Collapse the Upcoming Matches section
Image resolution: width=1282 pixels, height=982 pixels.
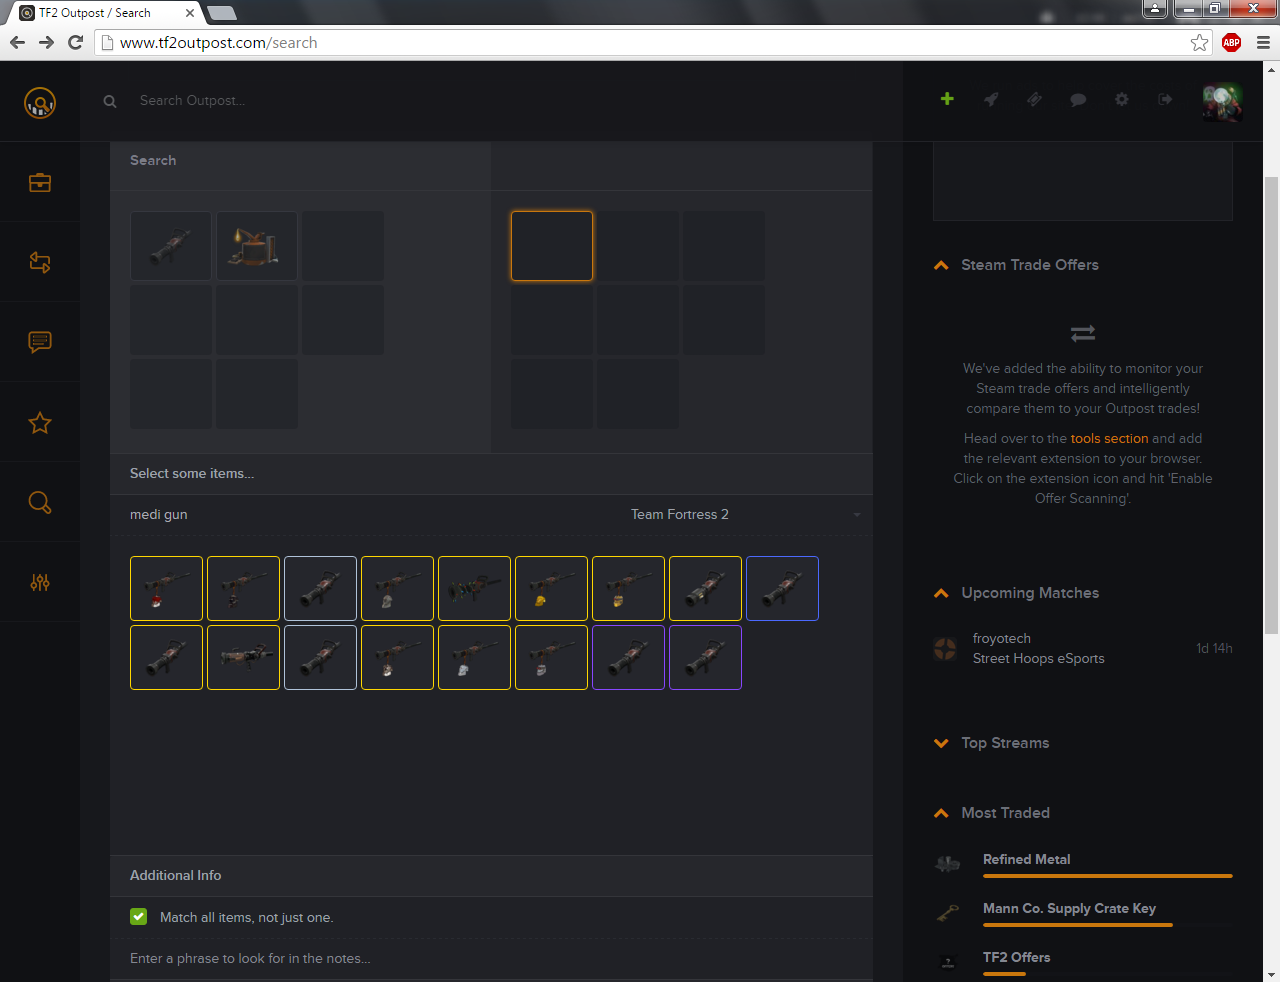click(941, 593)
